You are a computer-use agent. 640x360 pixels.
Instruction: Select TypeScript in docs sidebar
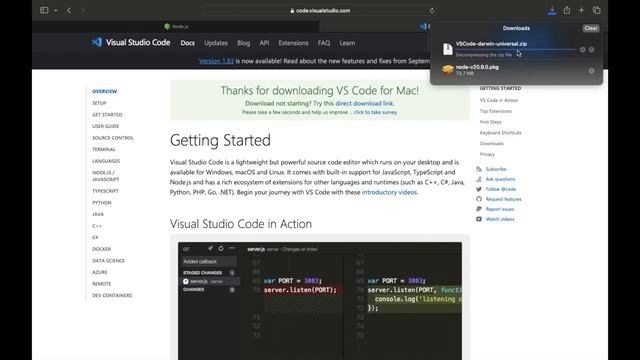click(105, 191)
